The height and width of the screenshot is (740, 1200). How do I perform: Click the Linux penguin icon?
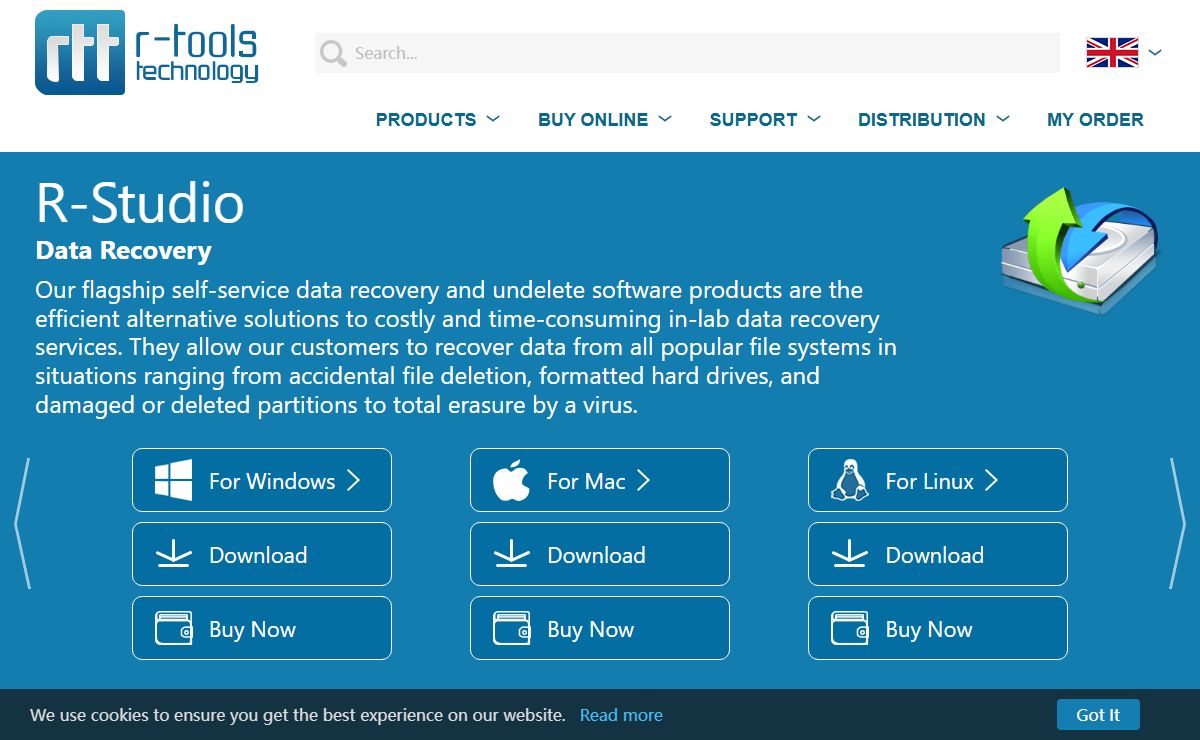[x=849, y=481]
